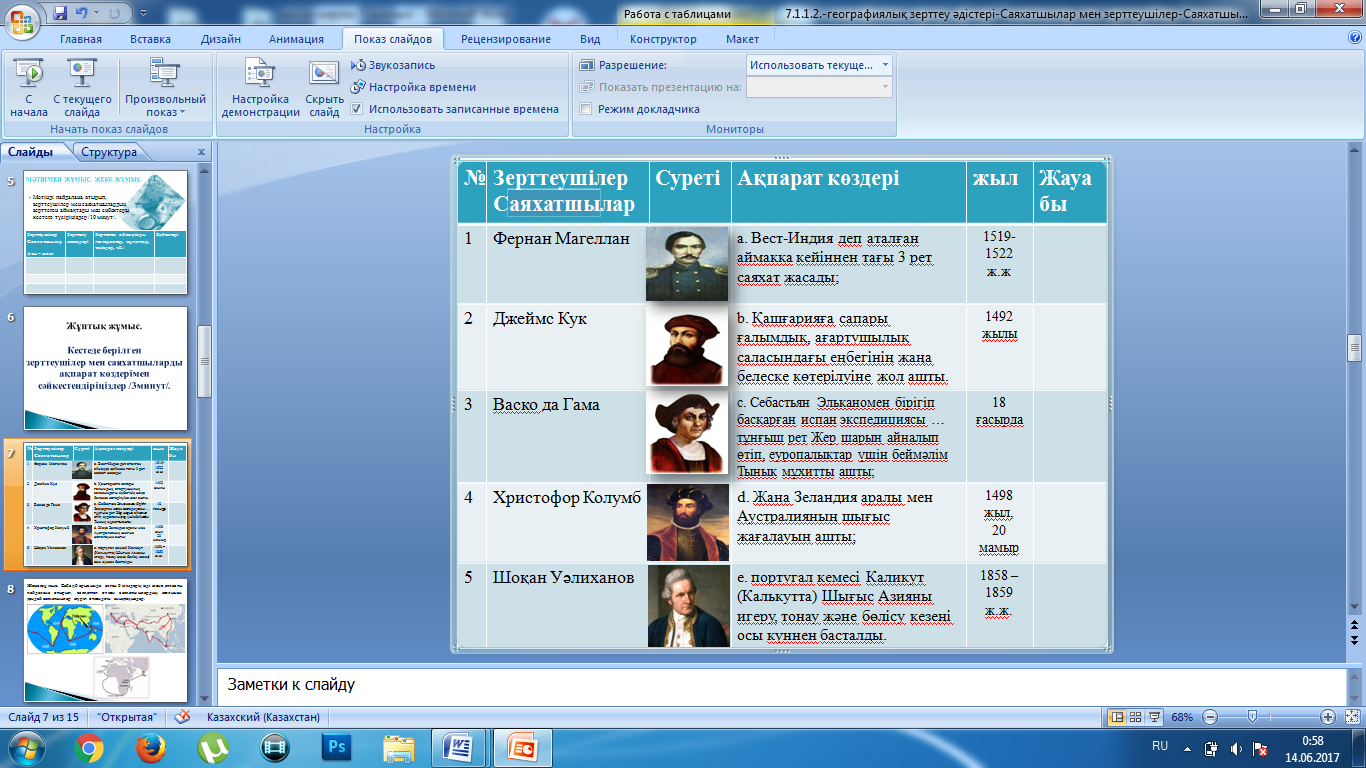Viewport: 1366px width, 768px height.
Task: Save the presentation from the quick access toolbar
Action: click(x=61, y=13)
